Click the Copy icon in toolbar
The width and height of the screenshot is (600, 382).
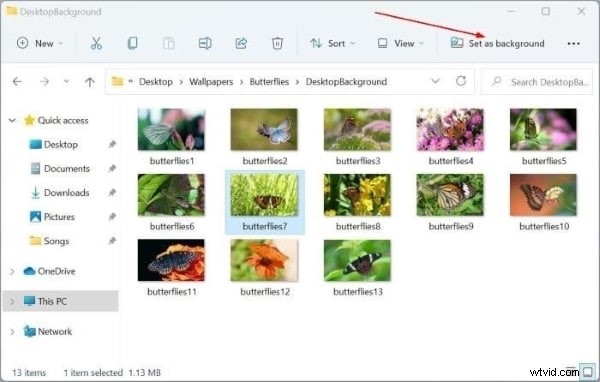point(132,43)
